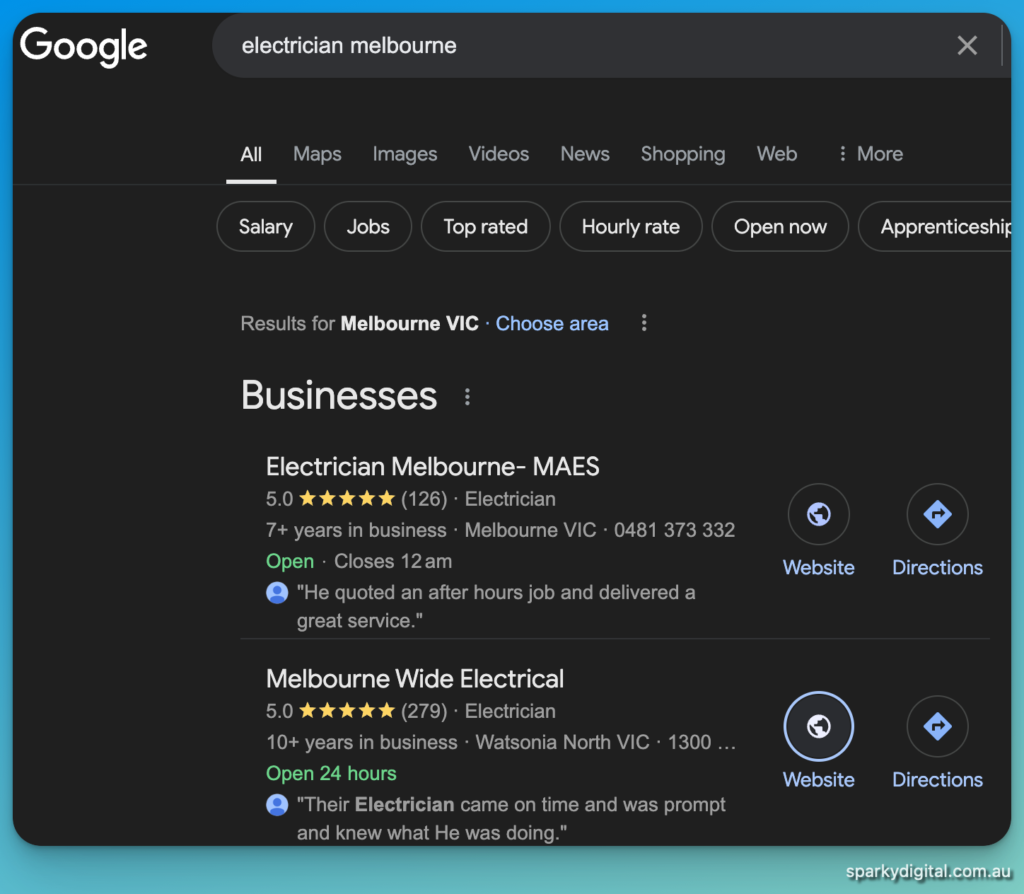Click the "Melbourne VIC" results location text

409,323
